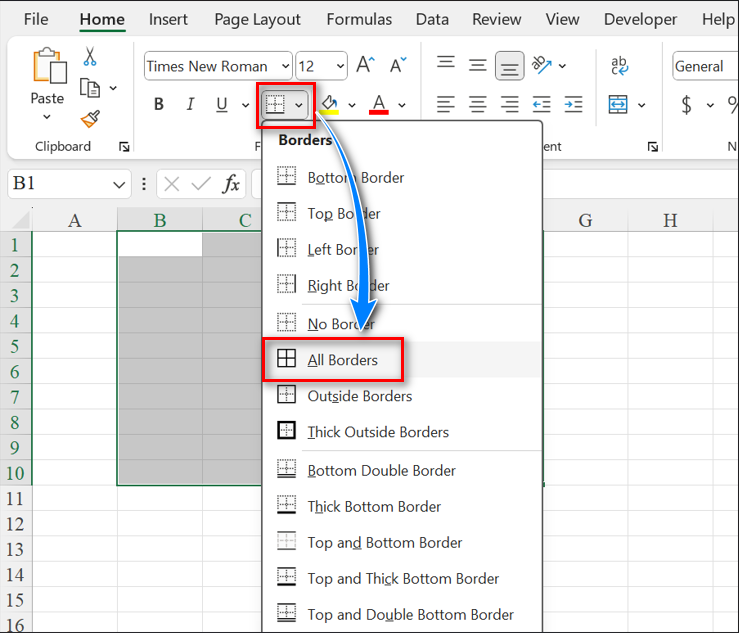Select All Borders from the menu

coord(342,360)
